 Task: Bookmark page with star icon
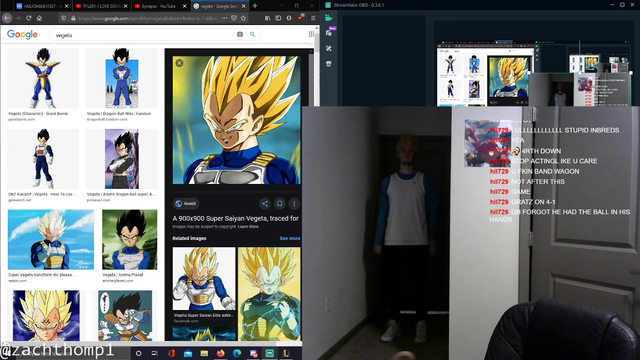[x=244, y=18]
